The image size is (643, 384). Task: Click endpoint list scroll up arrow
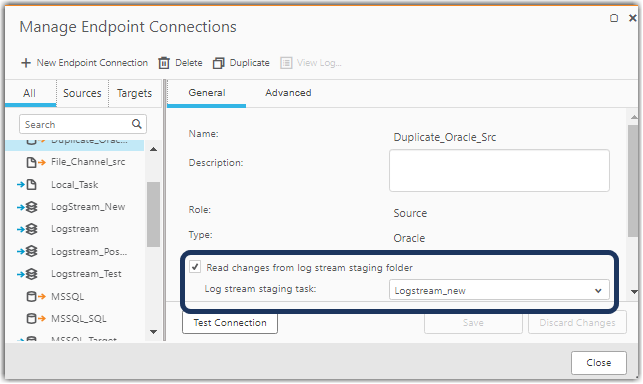pos(153,149)
